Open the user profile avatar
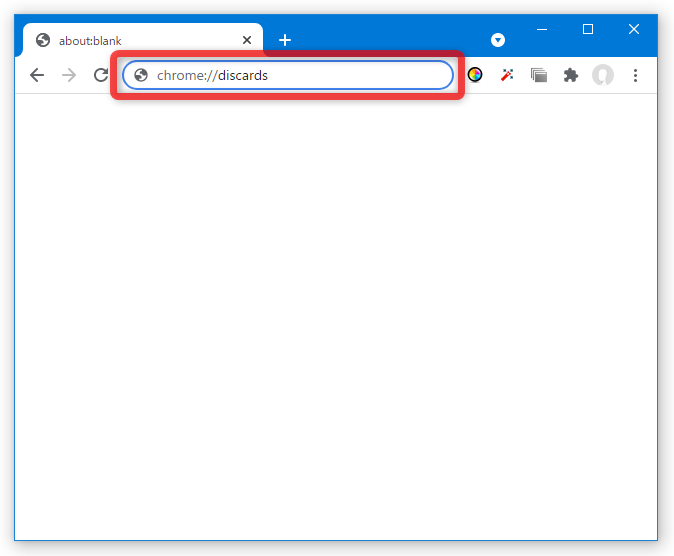 point(603,75)
